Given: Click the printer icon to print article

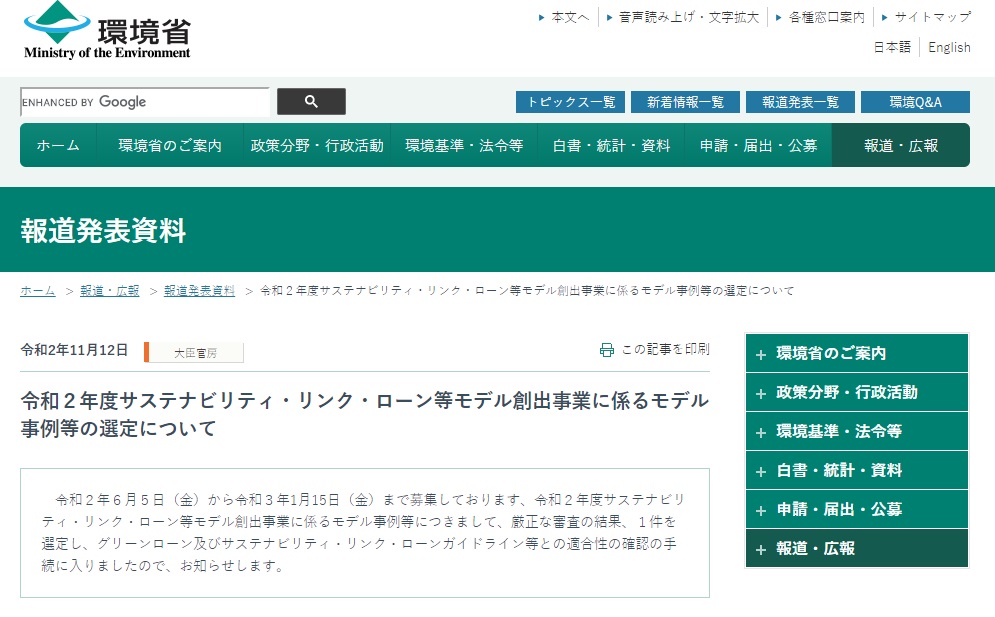Looking at the screenshot, I should 606,350.
